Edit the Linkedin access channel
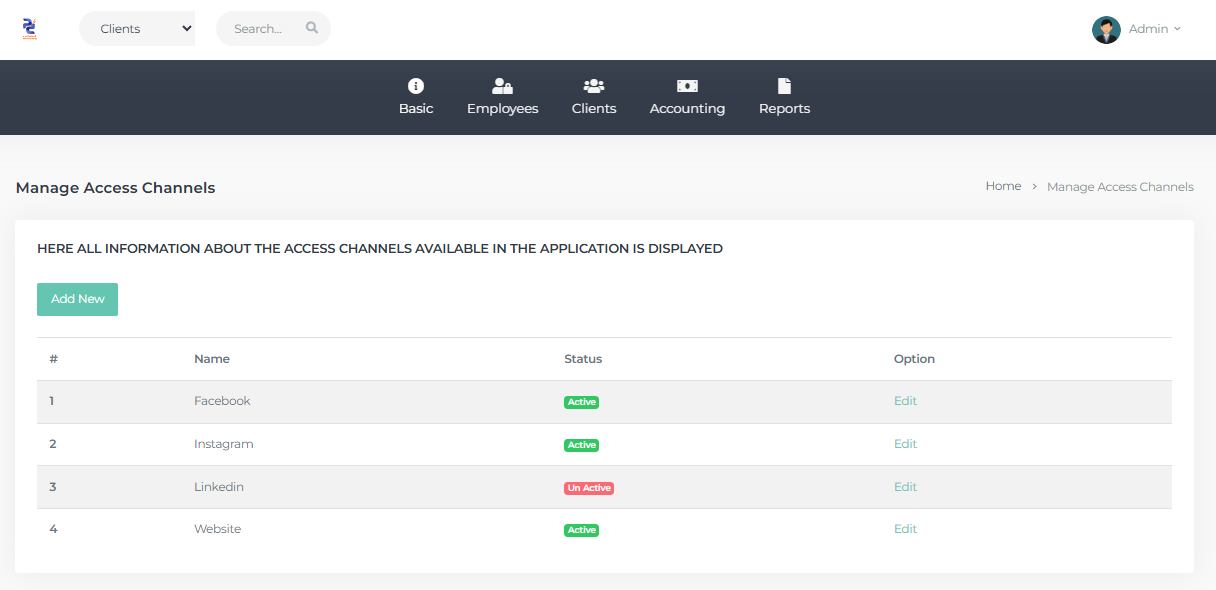Viewport: 1216px width, 590px height. (x=905, y=487)
